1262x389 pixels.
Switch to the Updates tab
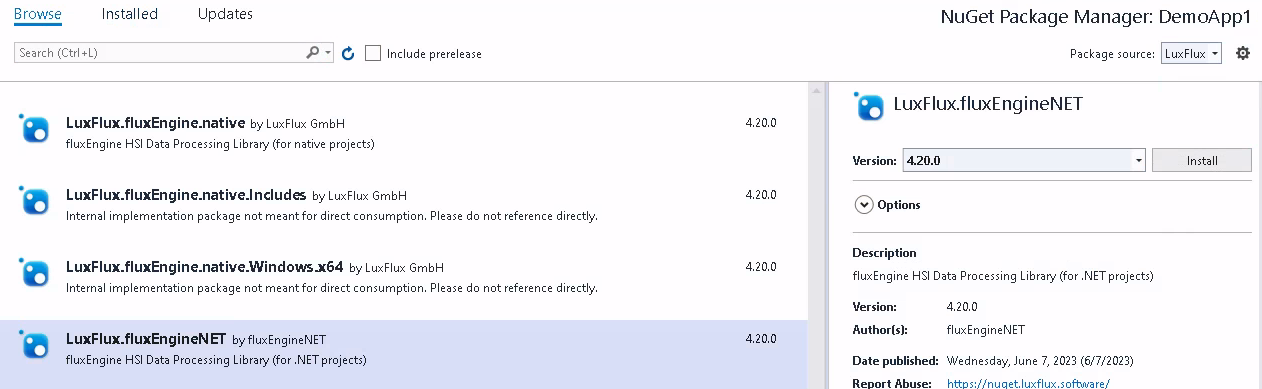(225, 14)
